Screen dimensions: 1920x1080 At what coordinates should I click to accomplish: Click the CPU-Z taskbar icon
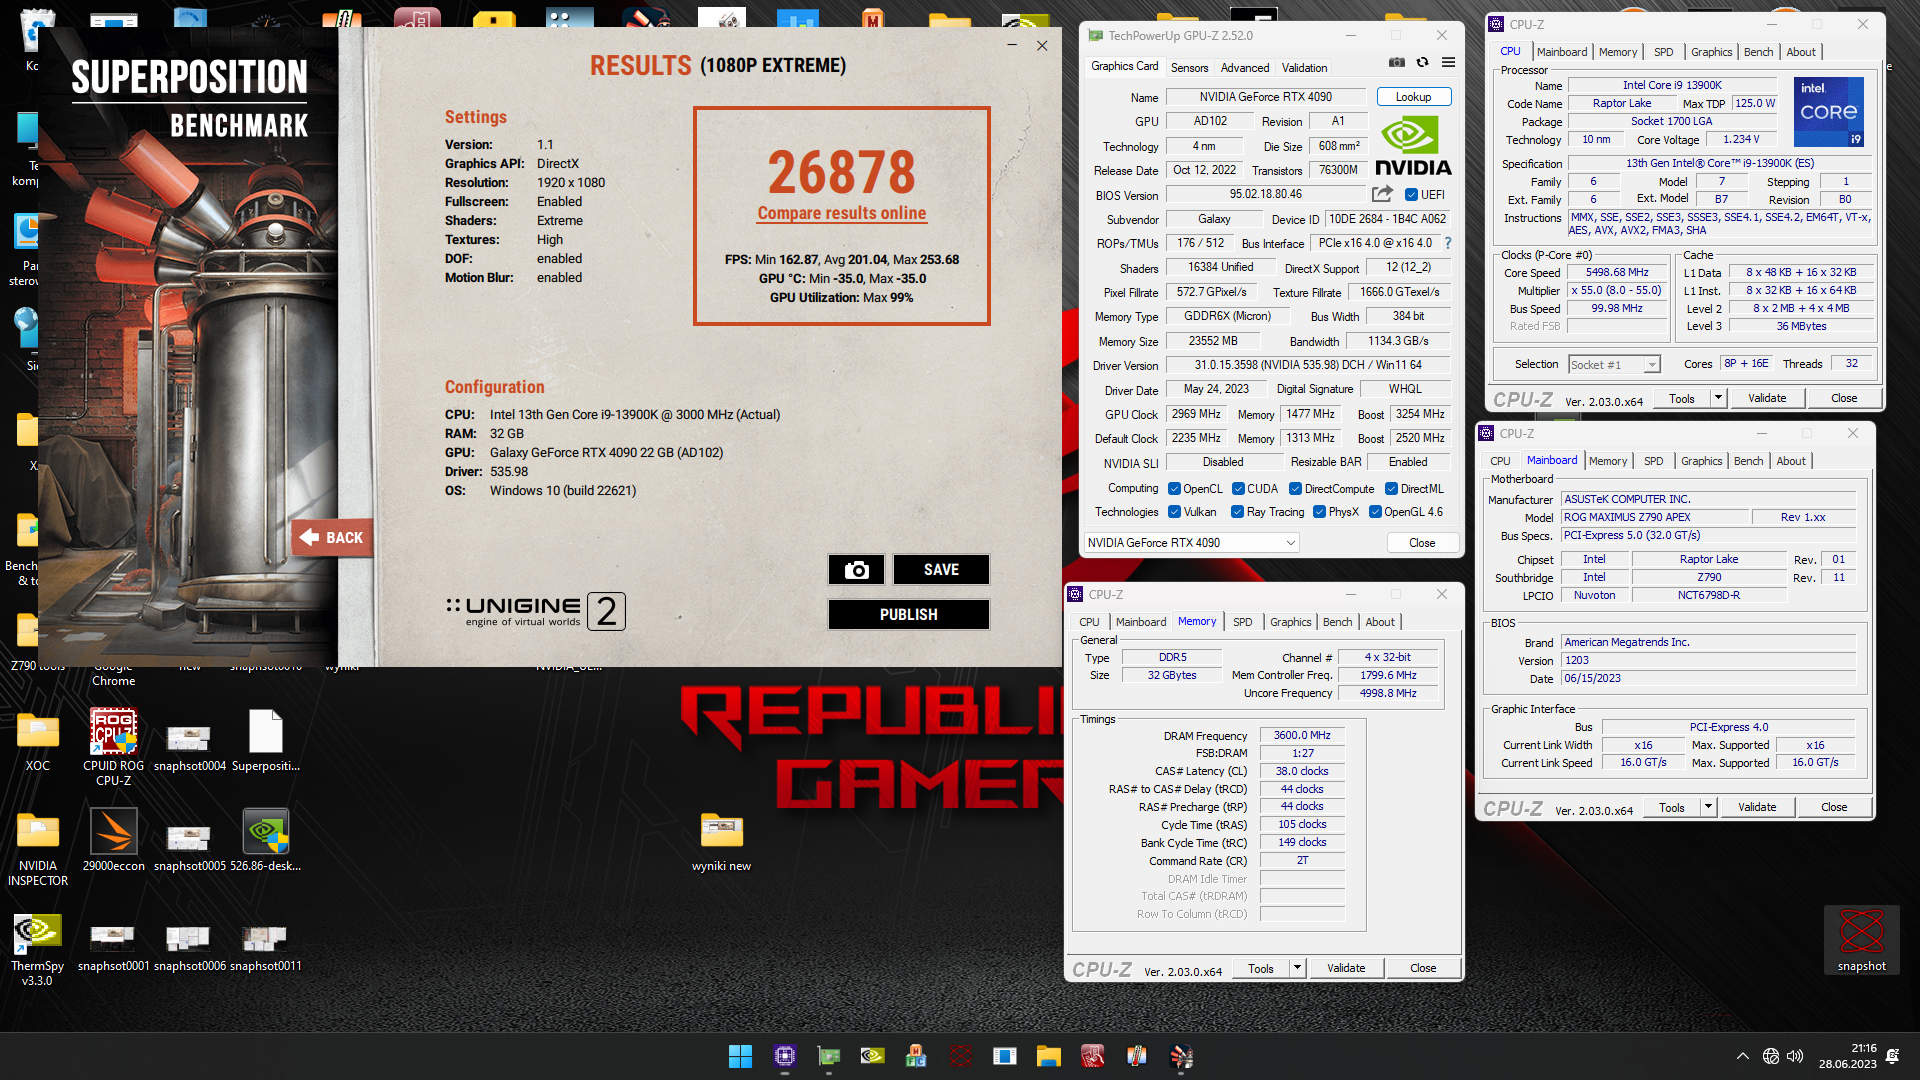(x=785, y=1056)
